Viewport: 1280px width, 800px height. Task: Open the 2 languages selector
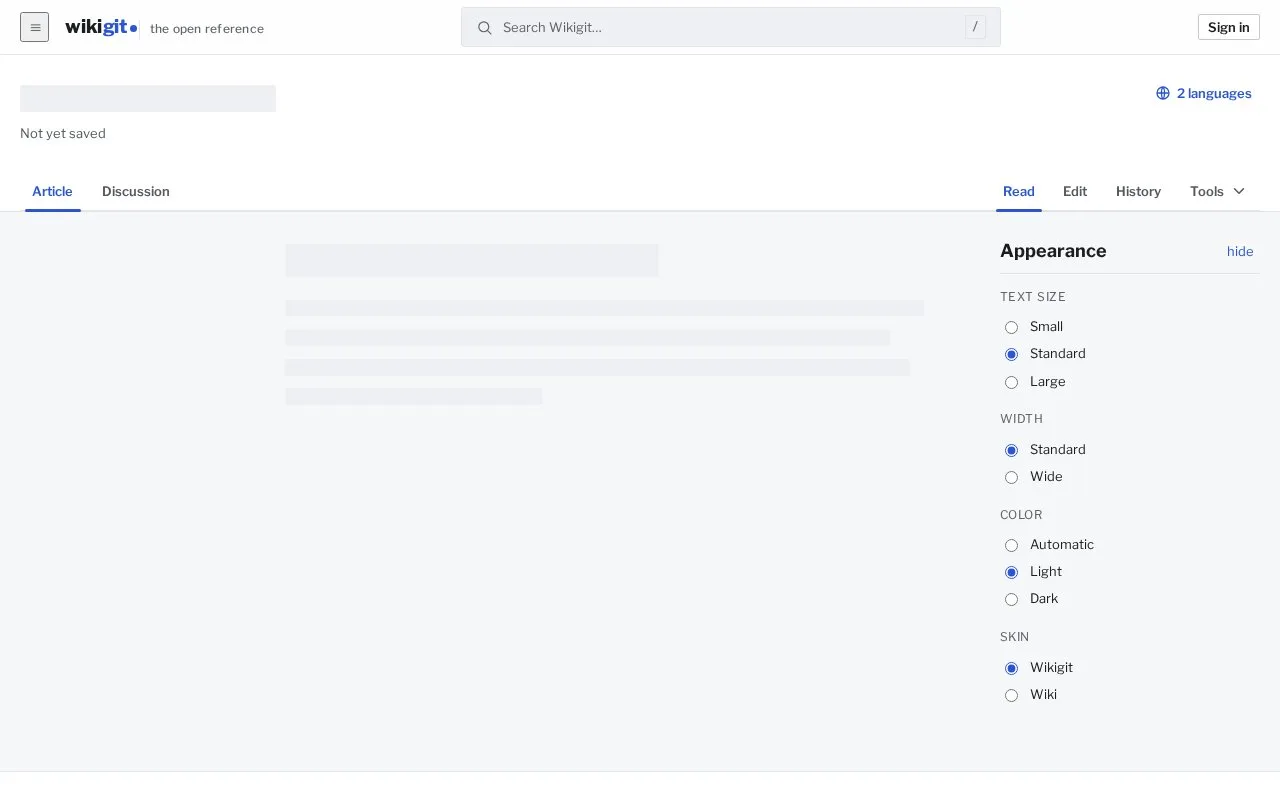[x=1204, y=93]
